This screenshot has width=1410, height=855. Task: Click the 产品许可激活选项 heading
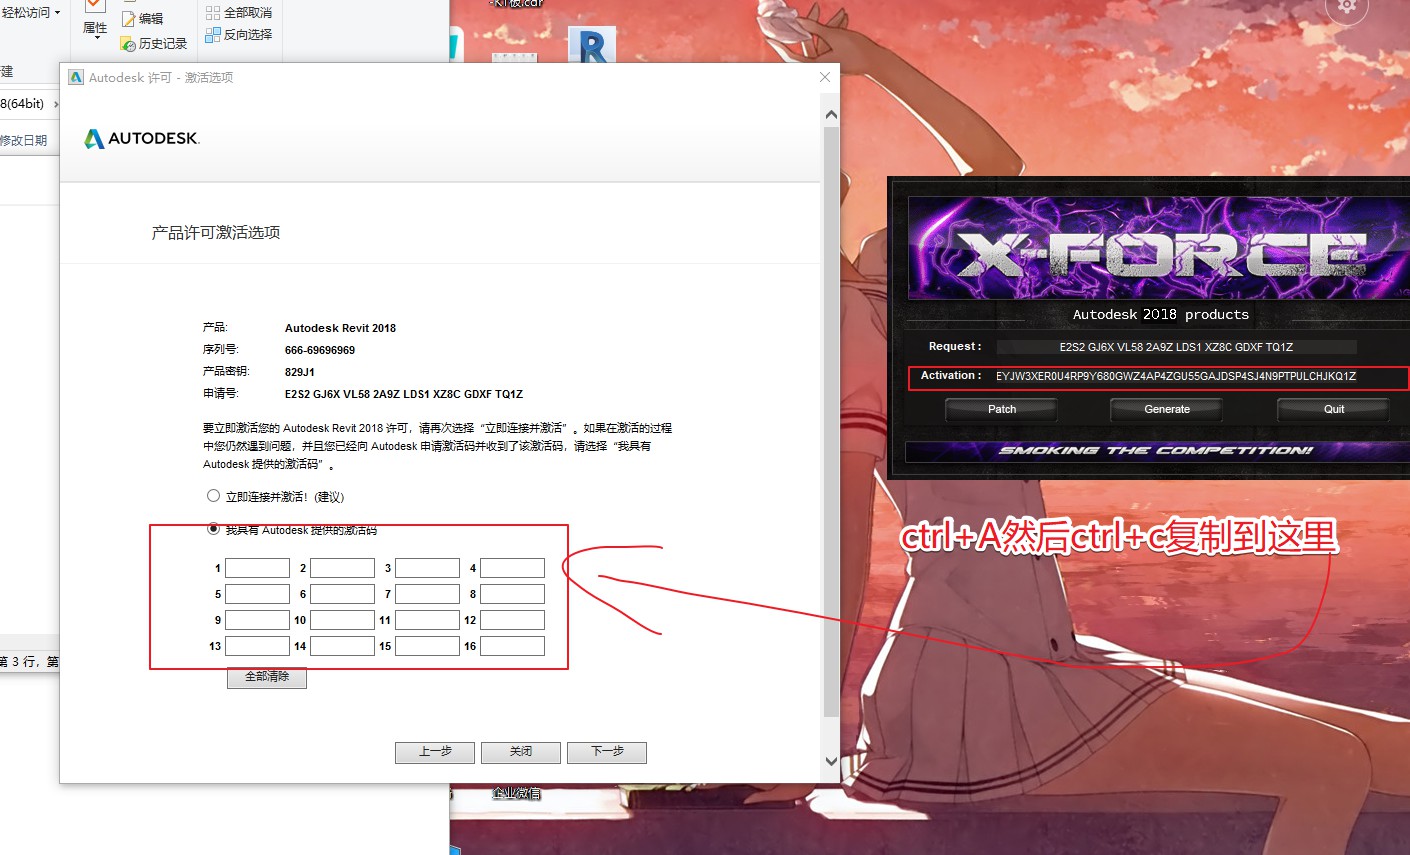(x=216, y=232)
